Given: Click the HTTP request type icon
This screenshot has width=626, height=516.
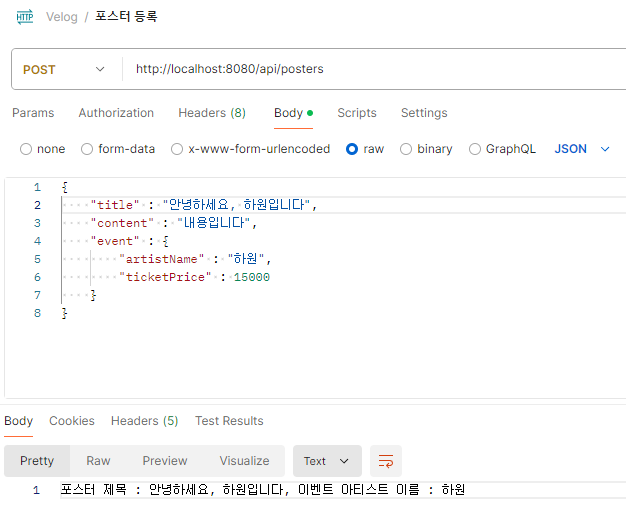Looking at the screenshot, I should (25, 17).
